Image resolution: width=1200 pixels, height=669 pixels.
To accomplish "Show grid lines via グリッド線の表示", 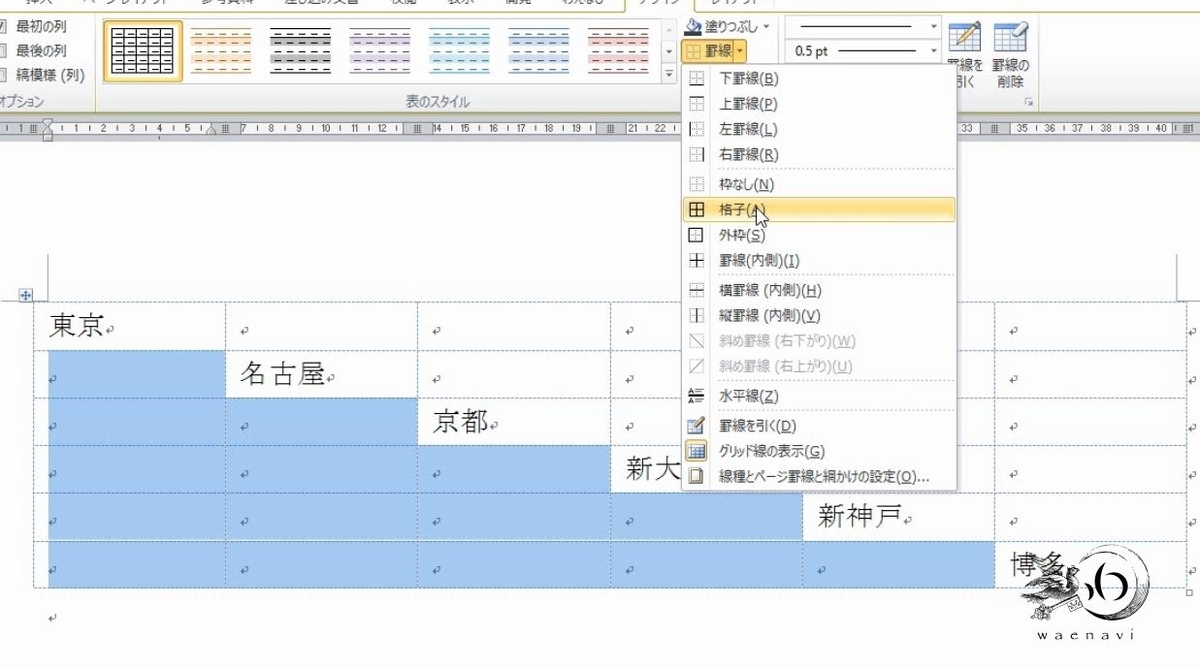I will point(760,451).
